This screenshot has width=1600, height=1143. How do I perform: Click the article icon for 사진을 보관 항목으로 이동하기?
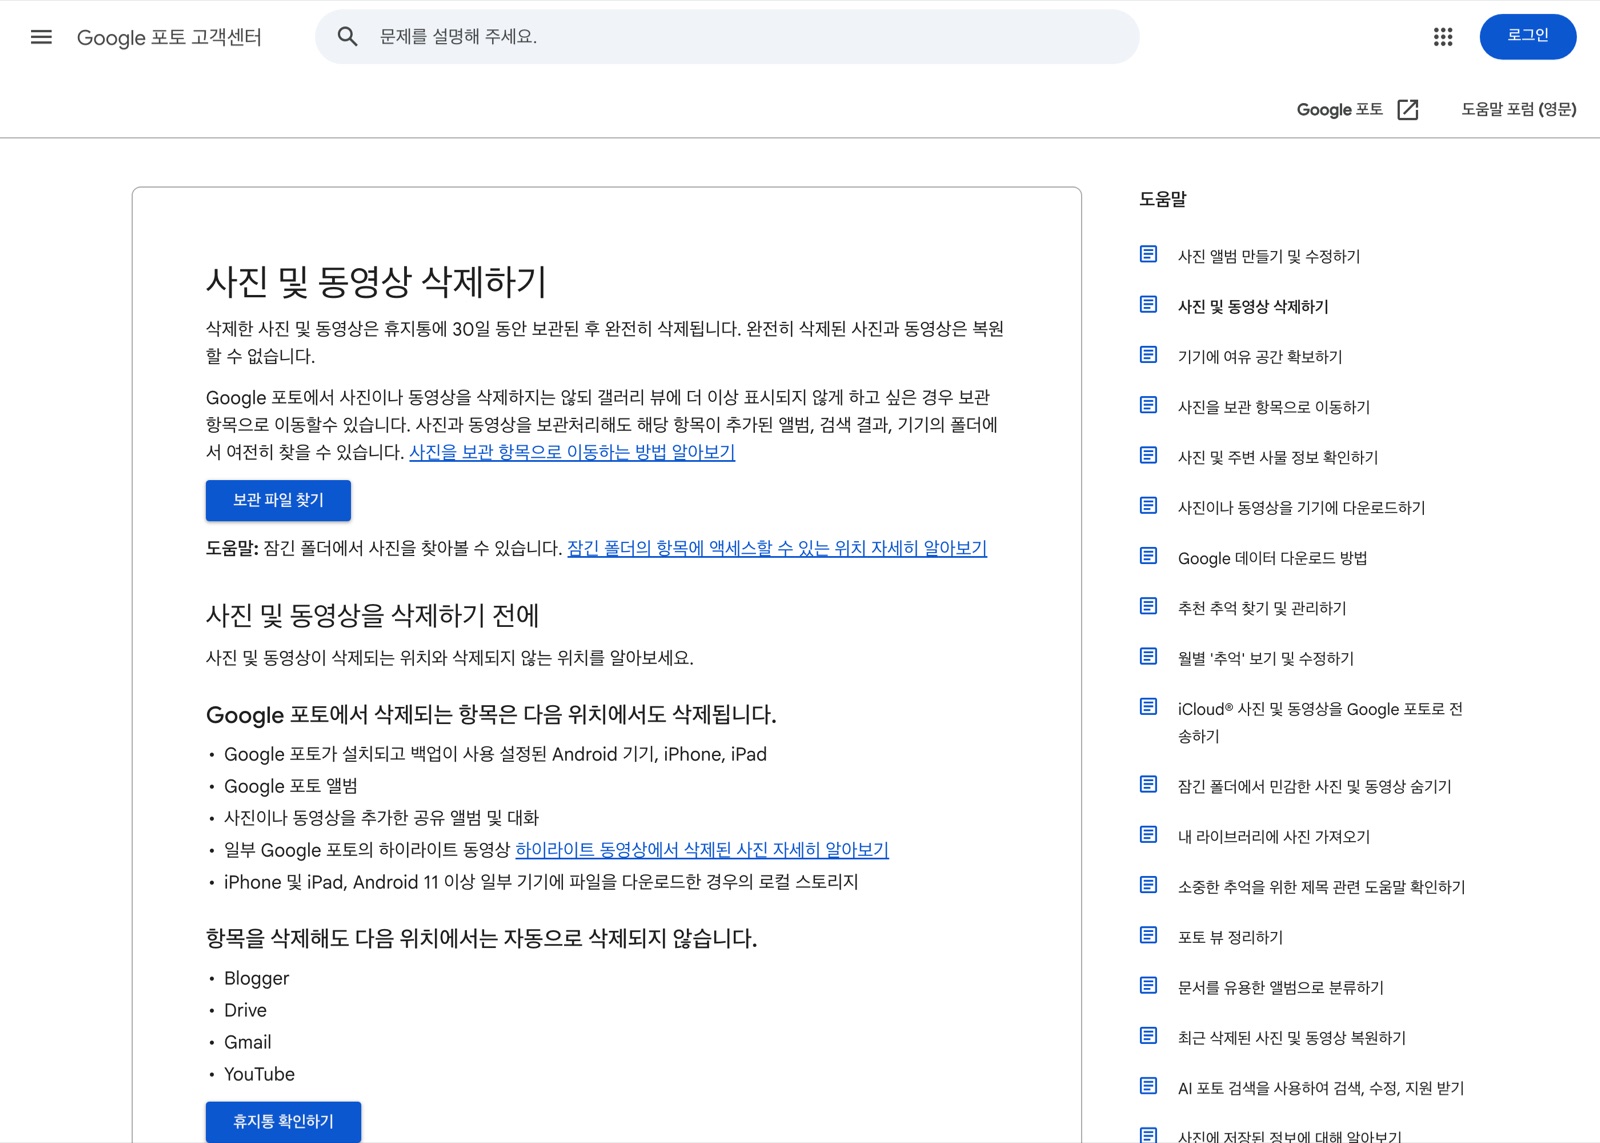[1149, 405]
